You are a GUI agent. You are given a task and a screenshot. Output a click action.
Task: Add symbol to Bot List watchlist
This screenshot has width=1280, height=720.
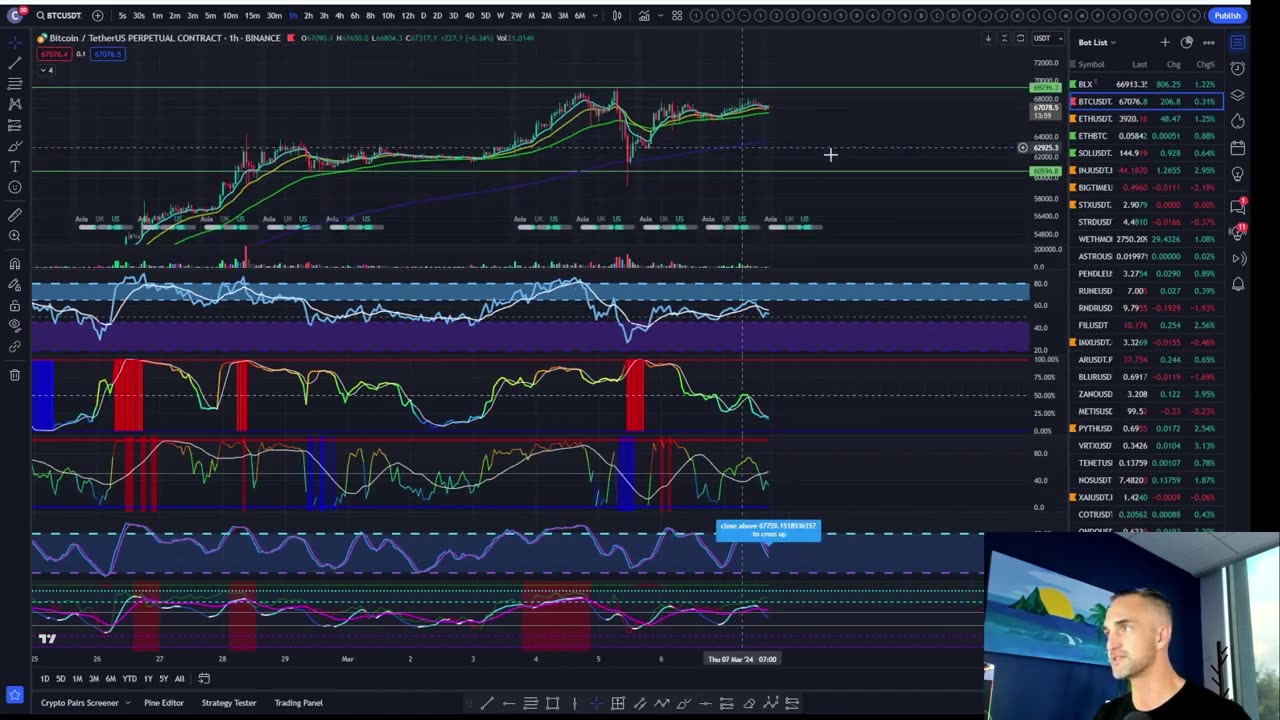click(x=1164, y=42)
